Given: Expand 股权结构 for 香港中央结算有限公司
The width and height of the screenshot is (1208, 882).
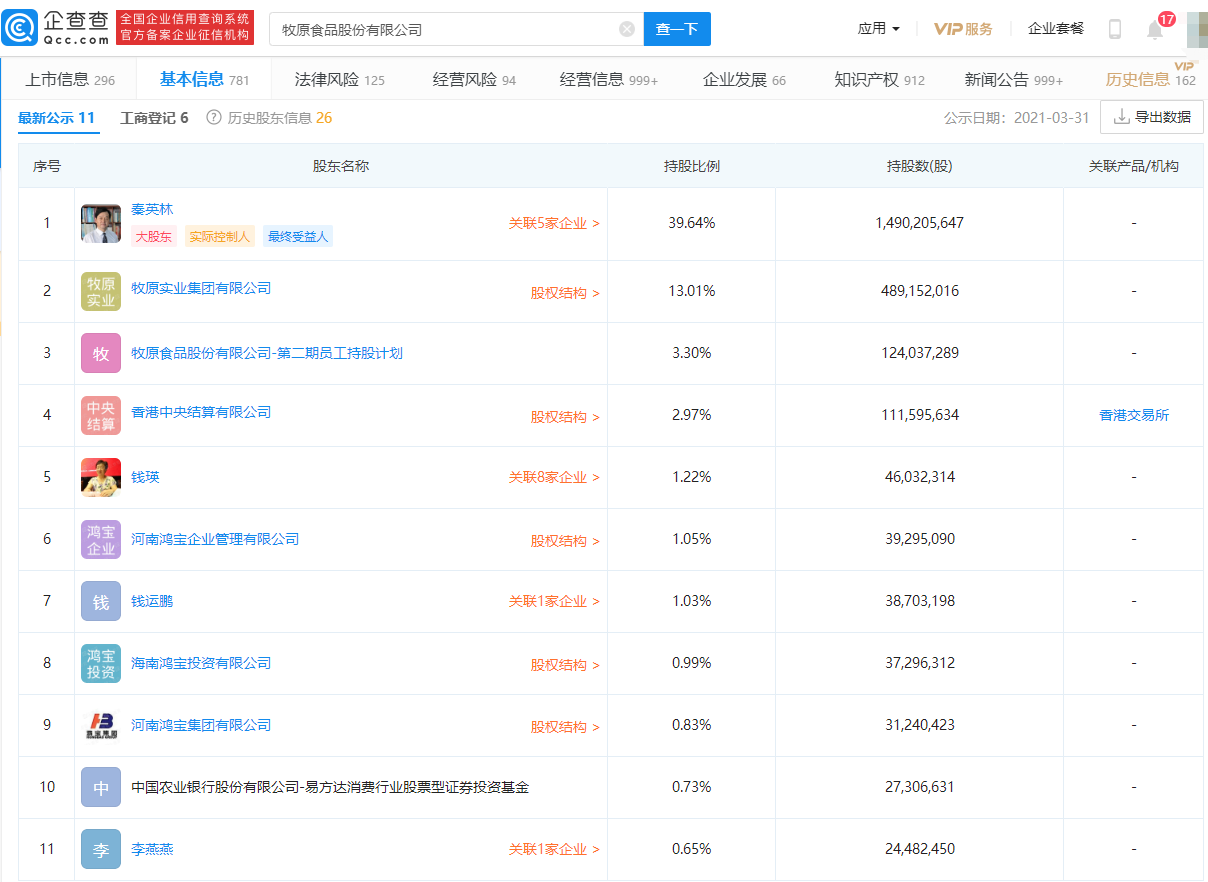Looking at the screenshot, I should pos(565,417).
